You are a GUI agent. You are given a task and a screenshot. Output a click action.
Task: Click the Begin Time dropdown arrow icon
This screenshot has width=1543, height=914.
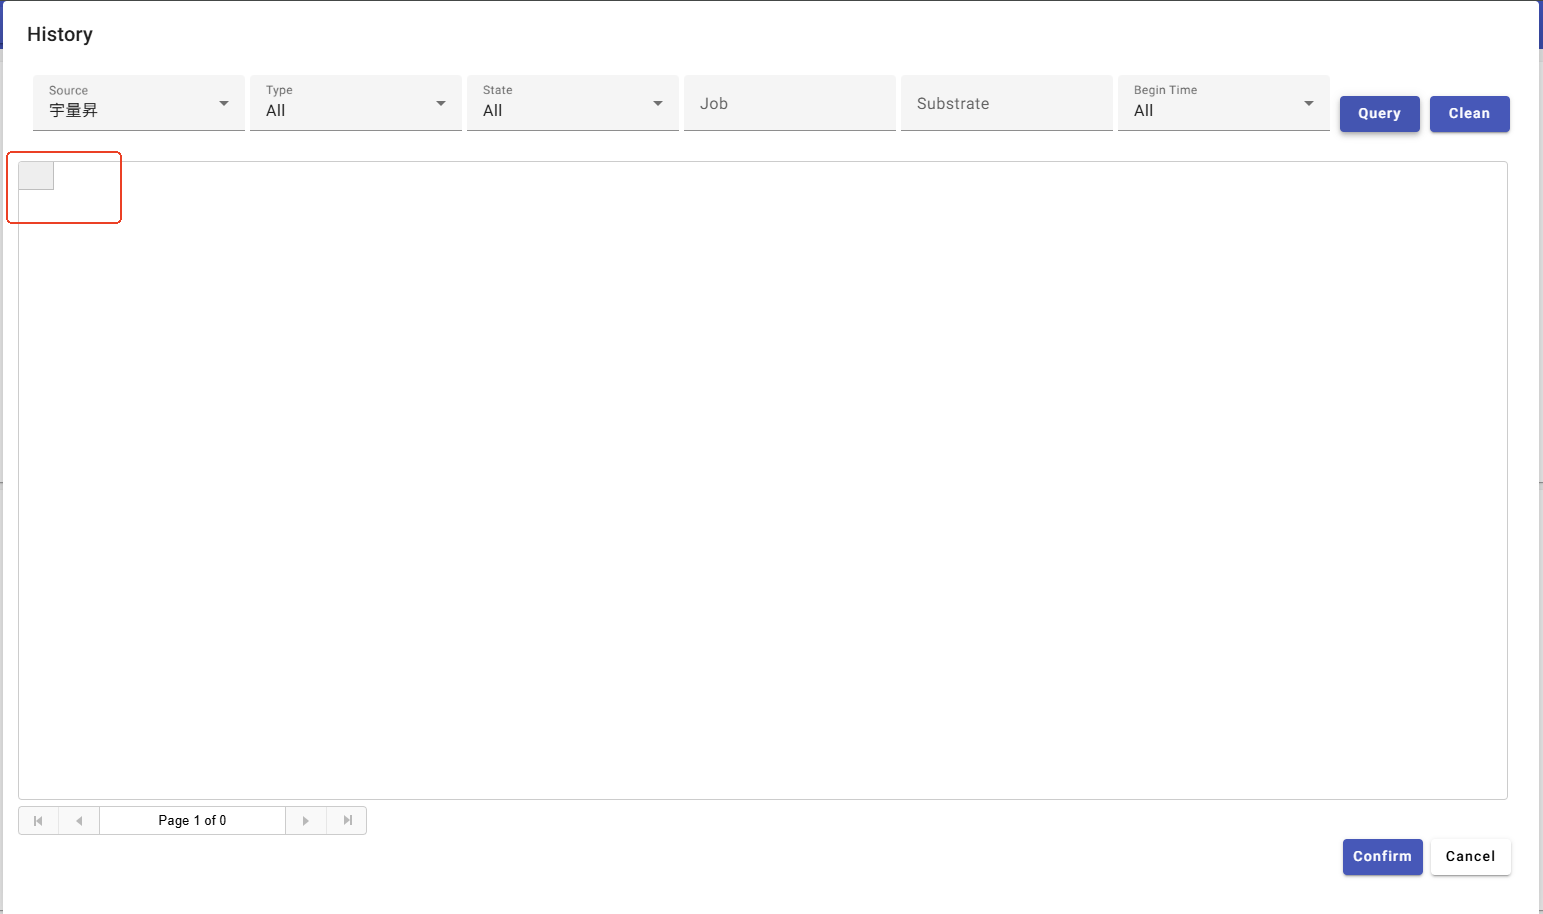(1309, 104)
